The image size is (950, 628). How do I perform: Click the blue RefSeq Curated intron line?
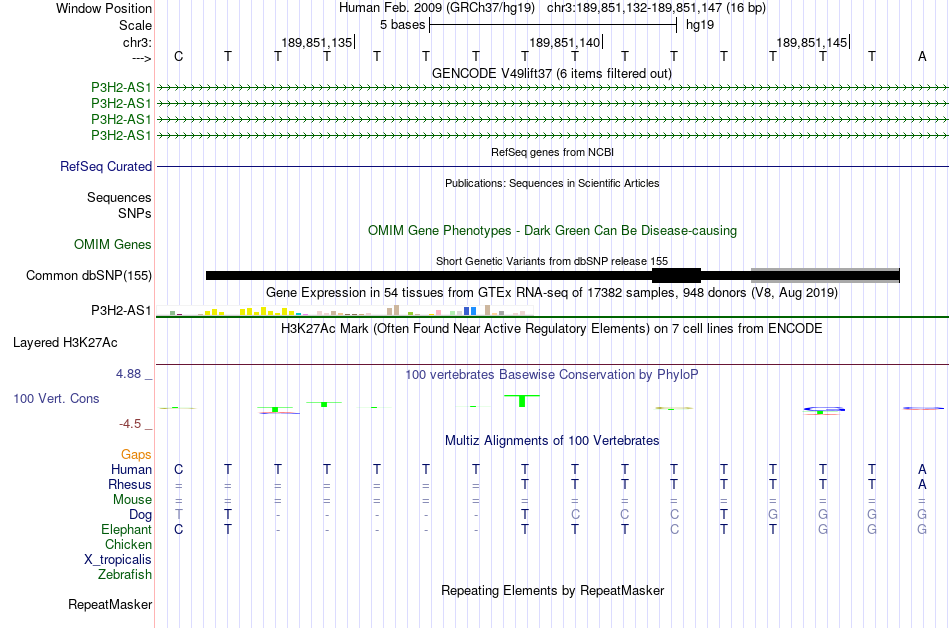click(x=552, y=167)
